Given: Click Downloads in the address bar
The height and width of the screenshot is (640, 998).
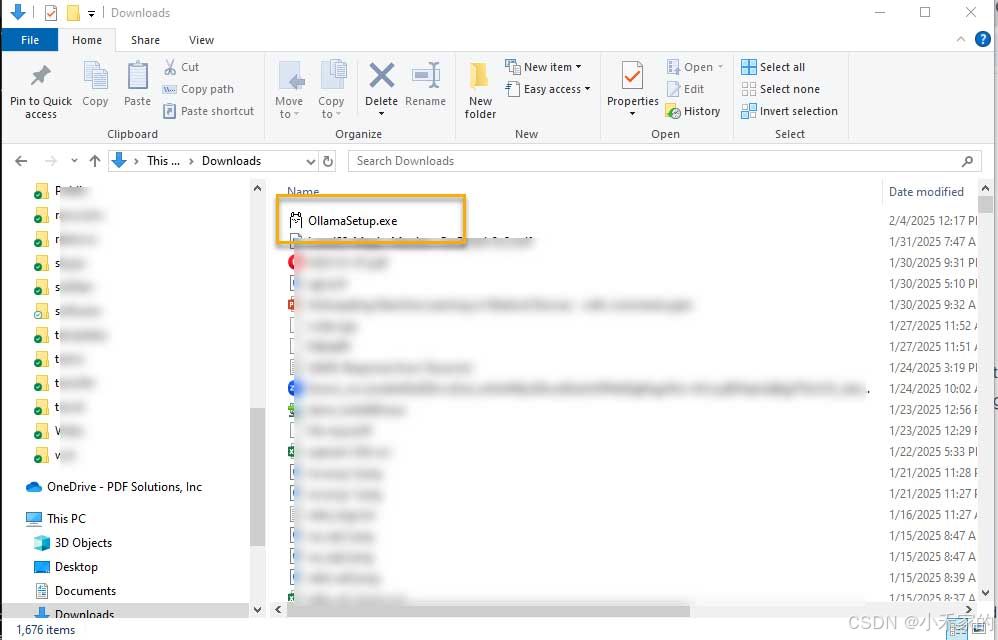Looking at the screenshot, I should [x=232, y=161].
